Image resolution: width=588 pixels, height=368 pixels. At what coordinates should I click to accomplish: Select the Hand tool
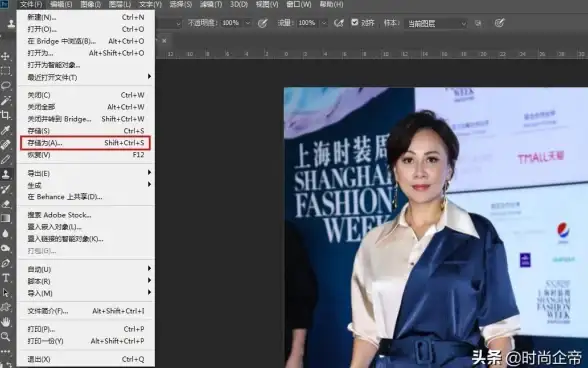click(6, 322)
